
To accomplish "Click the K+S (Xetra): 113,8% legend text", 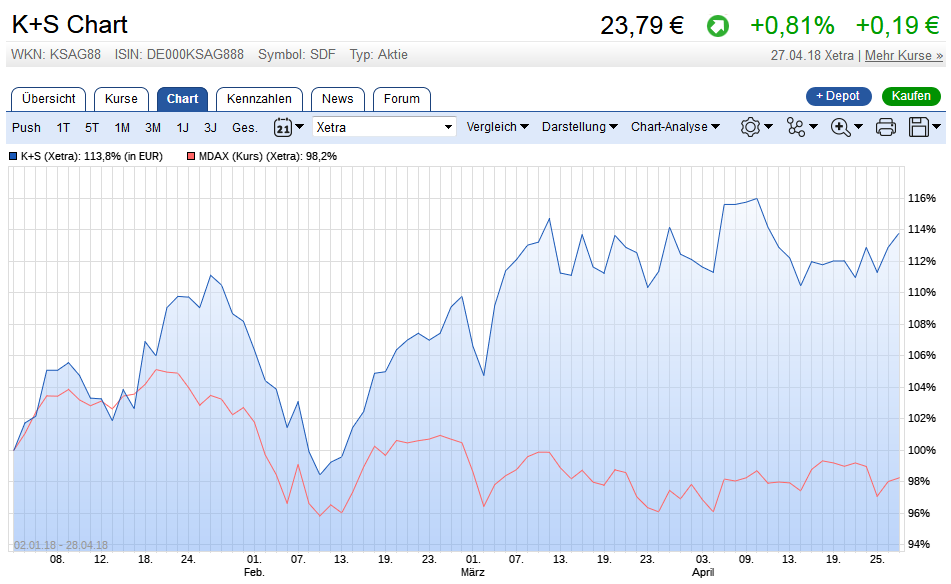I will coord(92,156).
